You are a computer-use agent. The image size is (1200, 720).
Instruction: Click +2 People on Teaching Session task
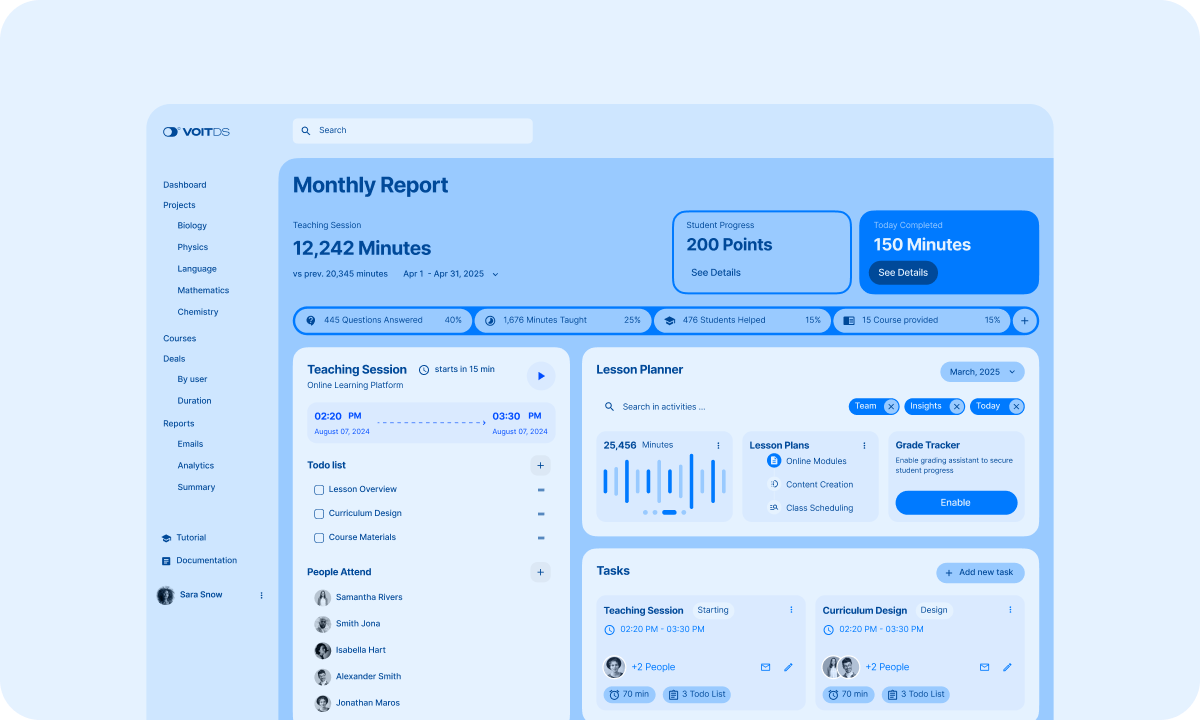point(653,667)
